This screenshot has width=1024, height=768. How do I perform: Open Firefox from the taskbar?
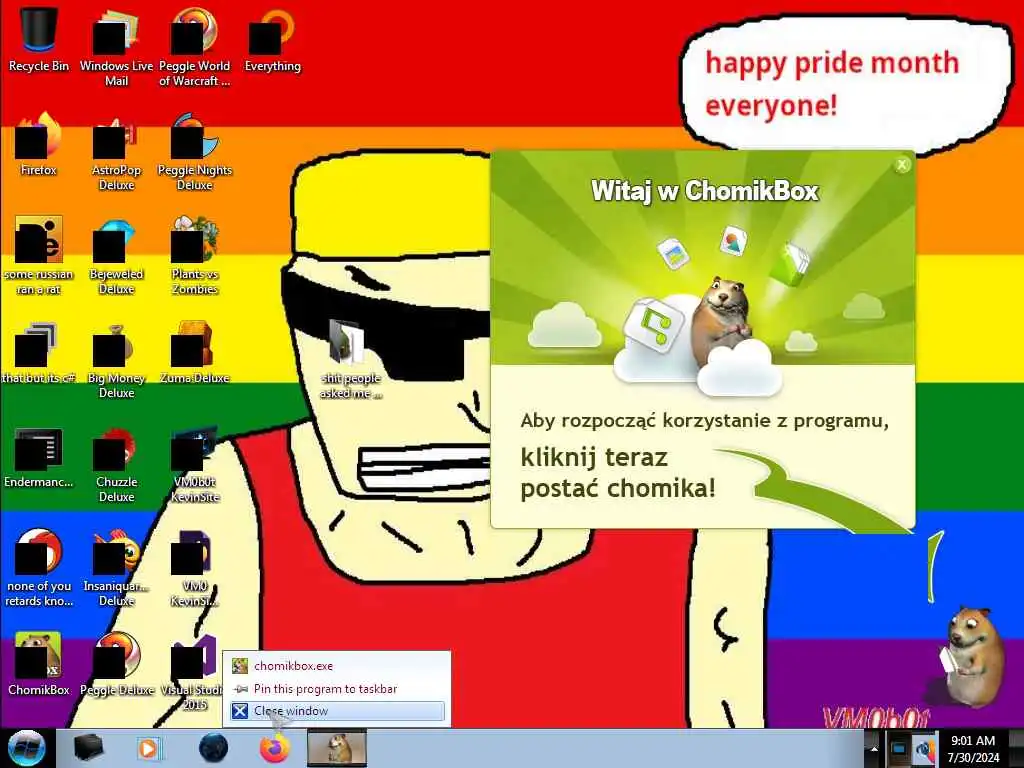[275, 748]
